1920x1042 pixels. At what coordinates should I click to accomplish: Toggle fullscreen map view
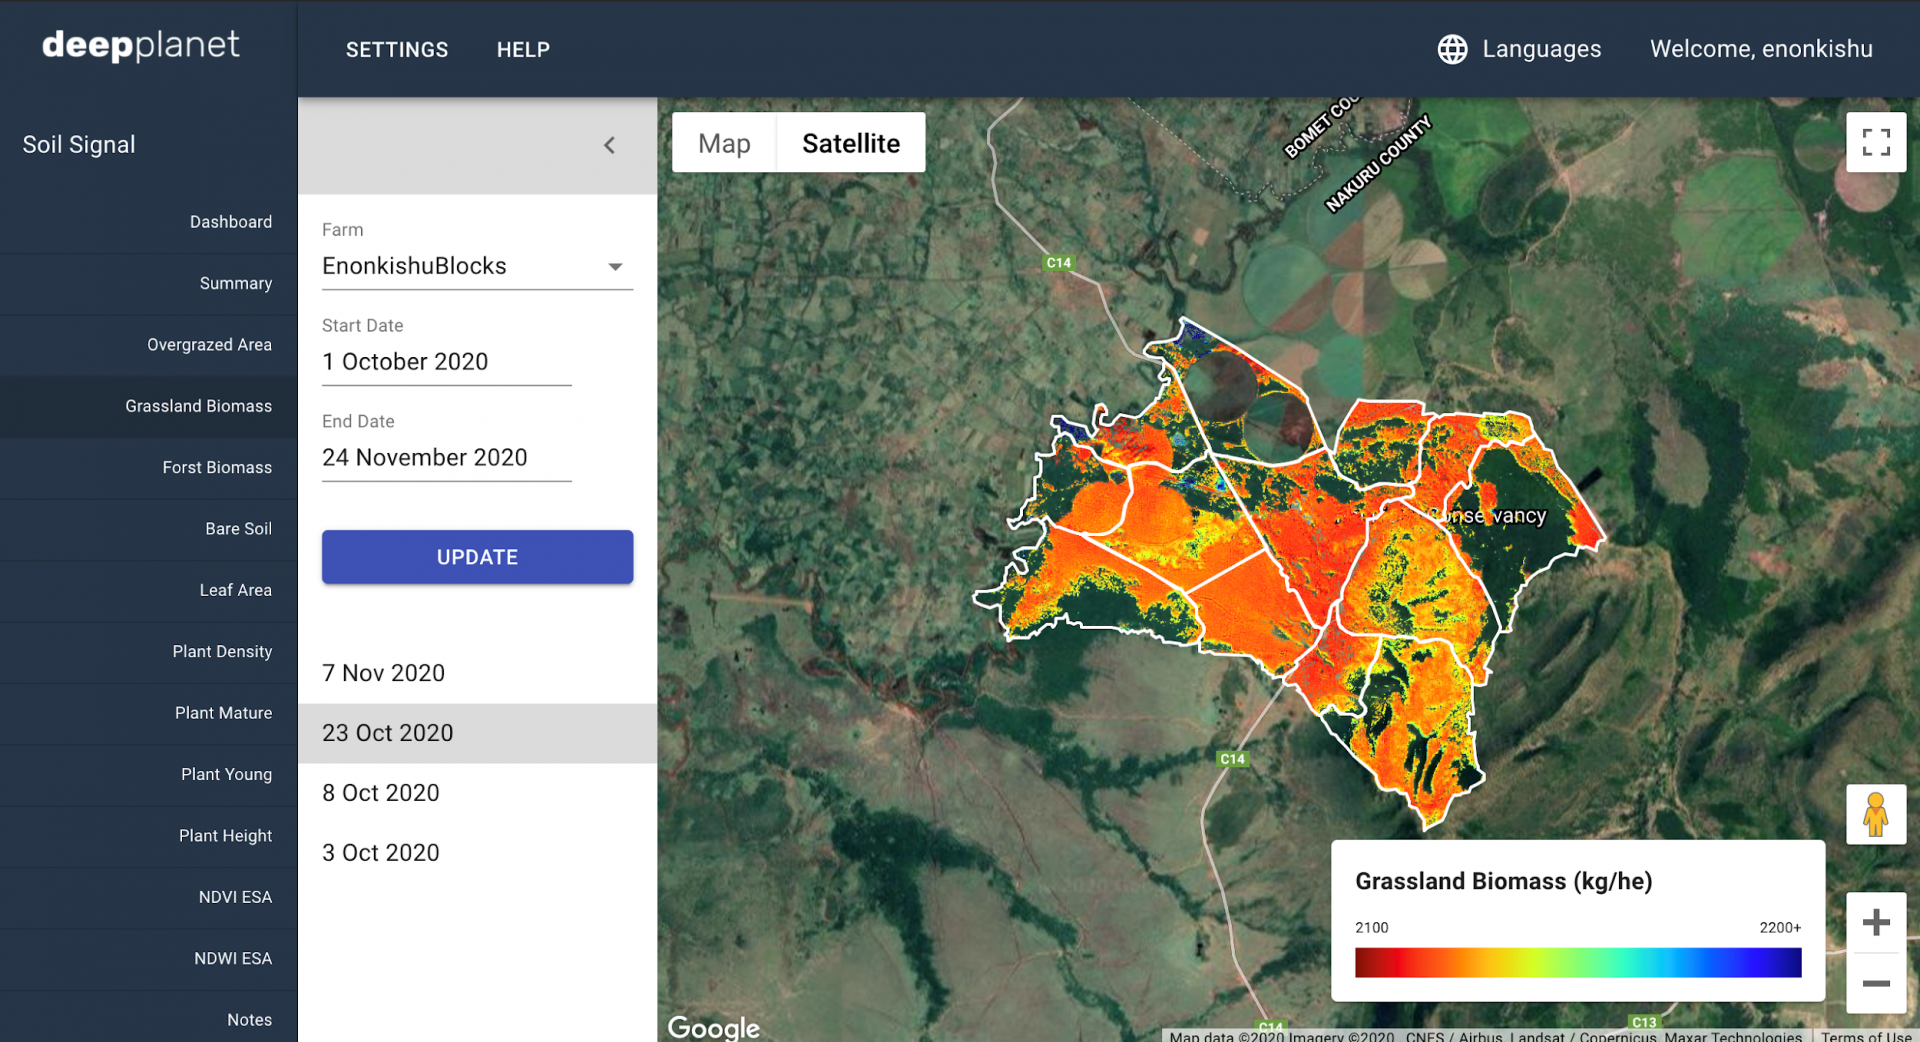[x=1876, y=142]
